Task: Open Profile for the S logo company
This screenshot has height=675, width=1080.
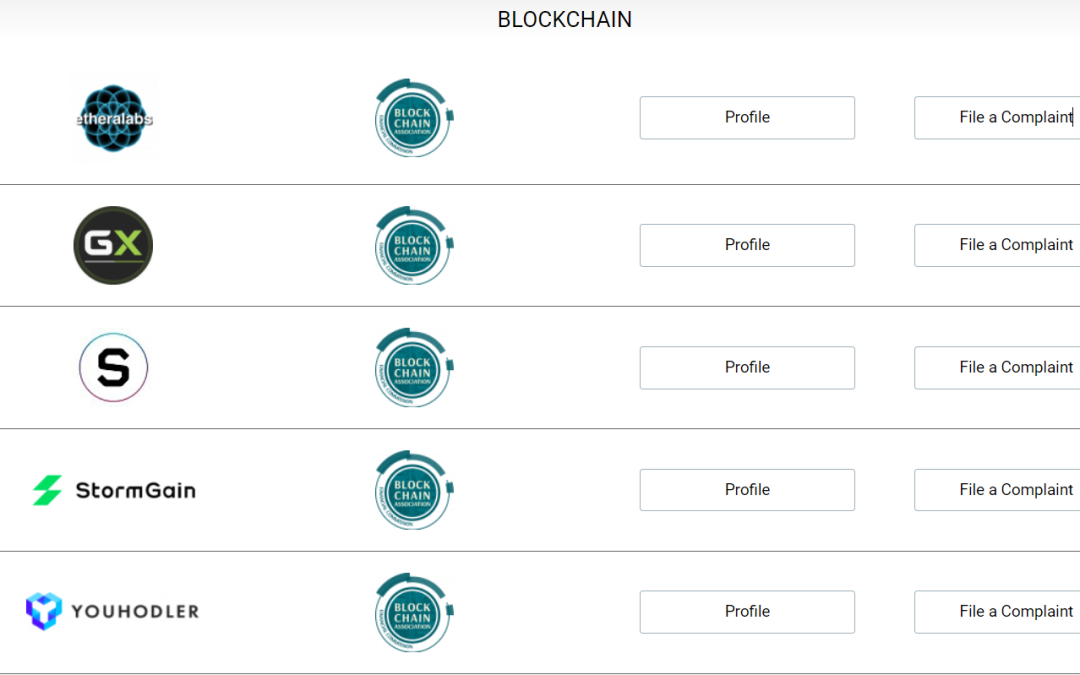Action: point(747,368)
